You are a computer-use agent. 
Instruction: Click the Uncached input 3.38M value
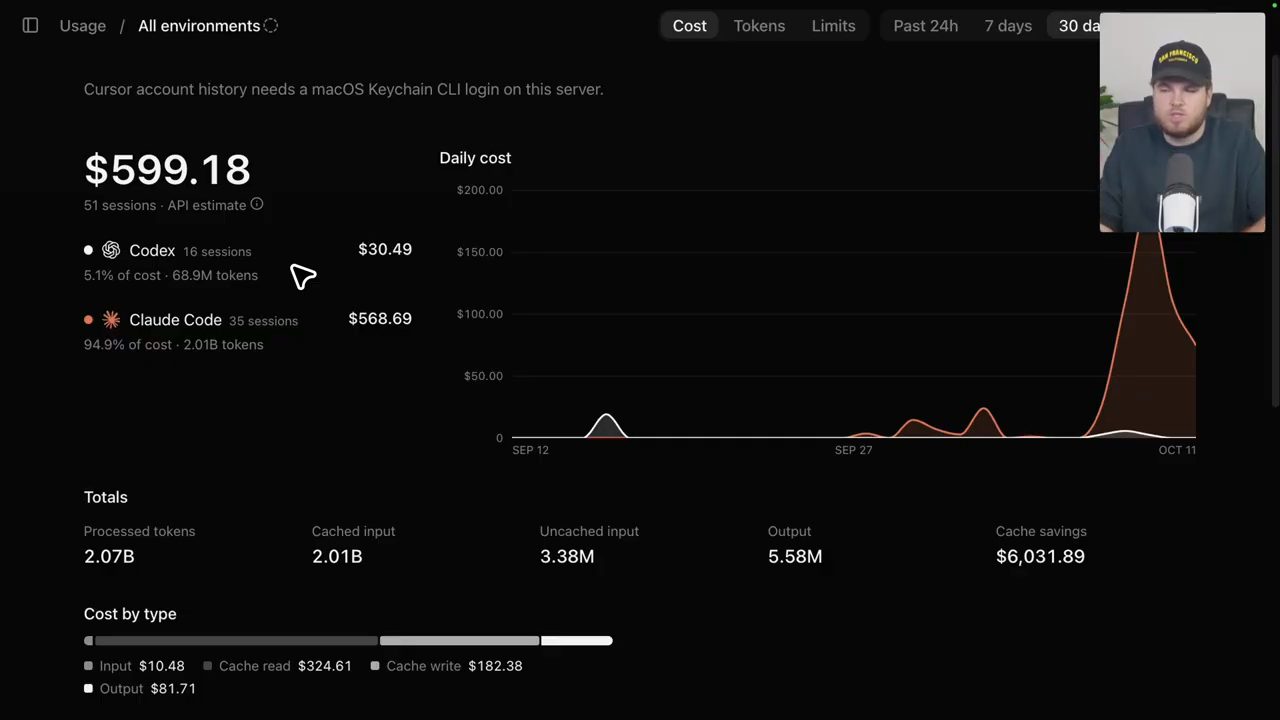[x=567, y=556]
